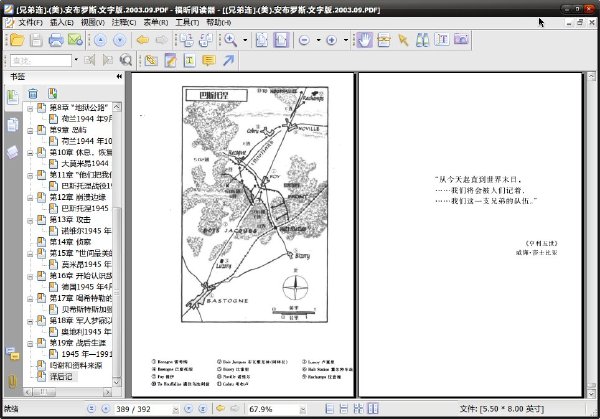Select the text selection T tool
The width and height of the screenshot is (600, 419).
point(442,40)
